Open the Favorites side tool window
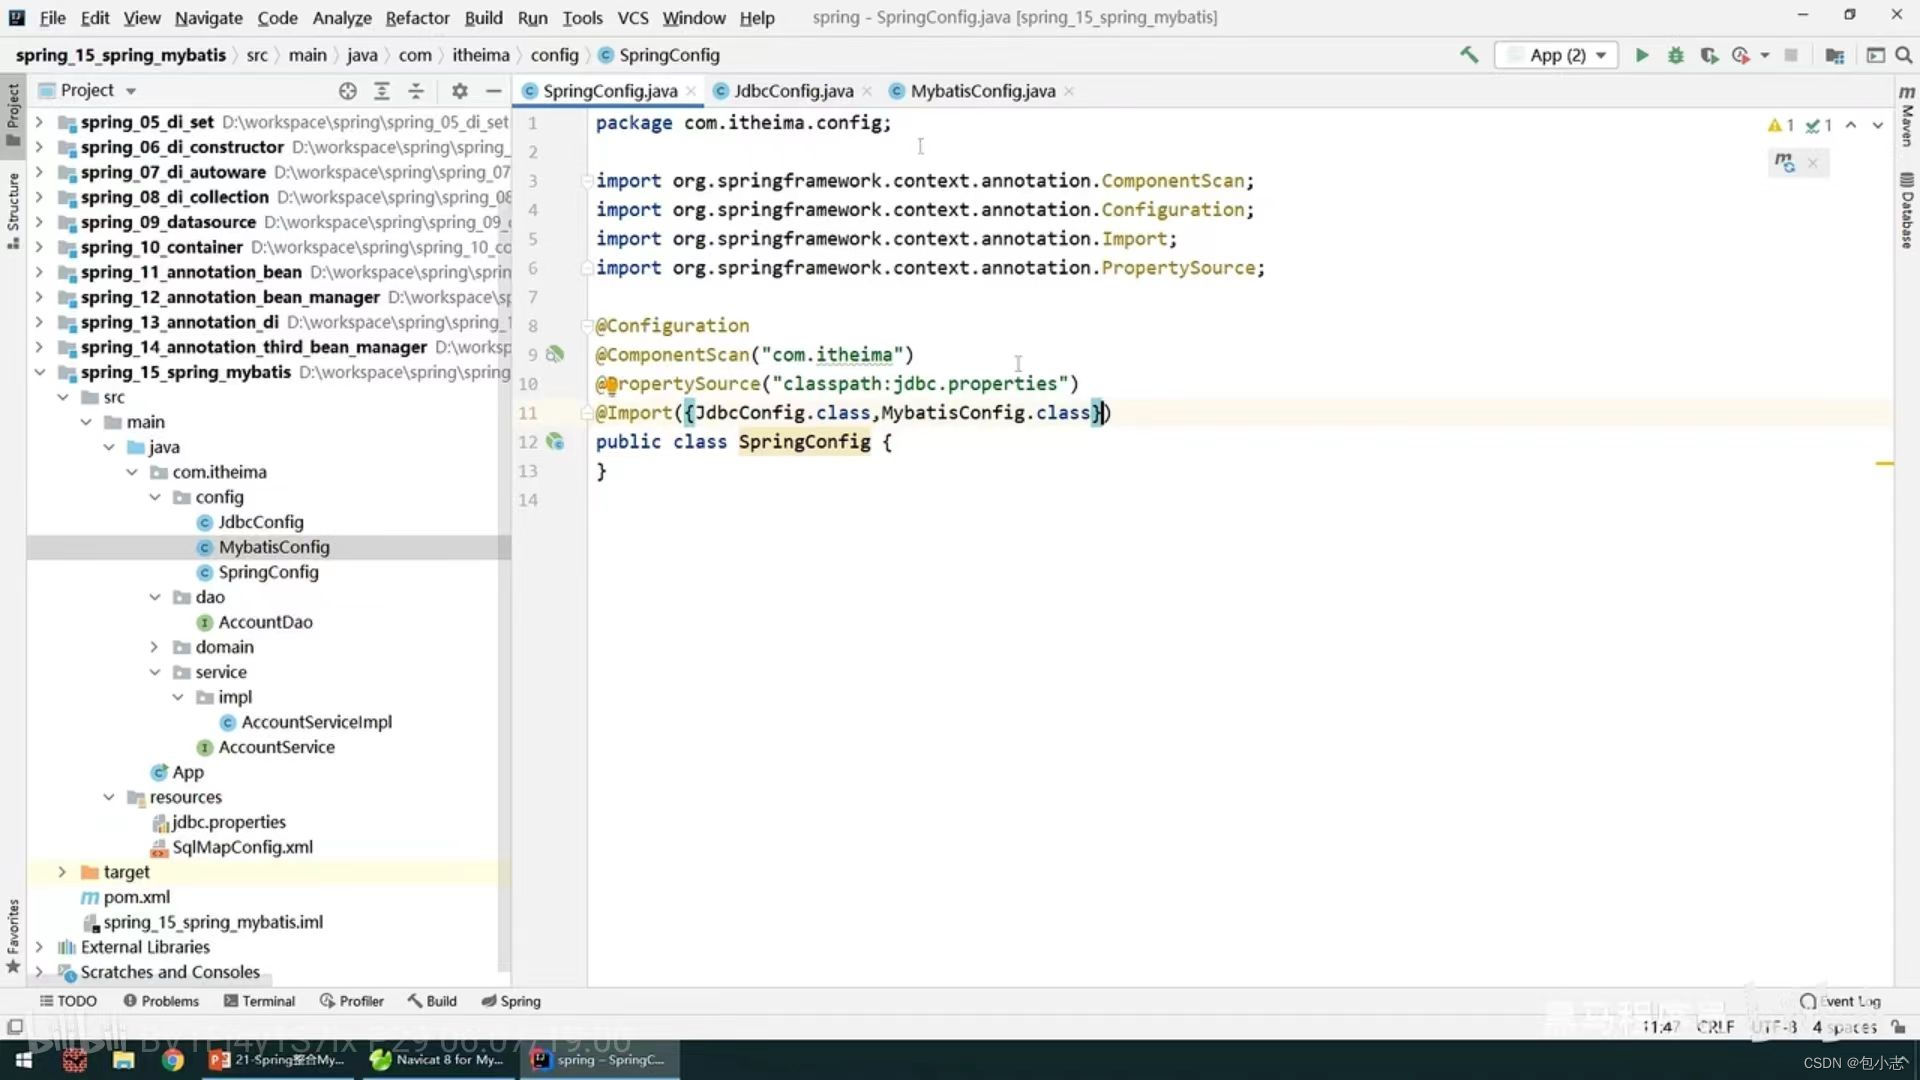 13,936
